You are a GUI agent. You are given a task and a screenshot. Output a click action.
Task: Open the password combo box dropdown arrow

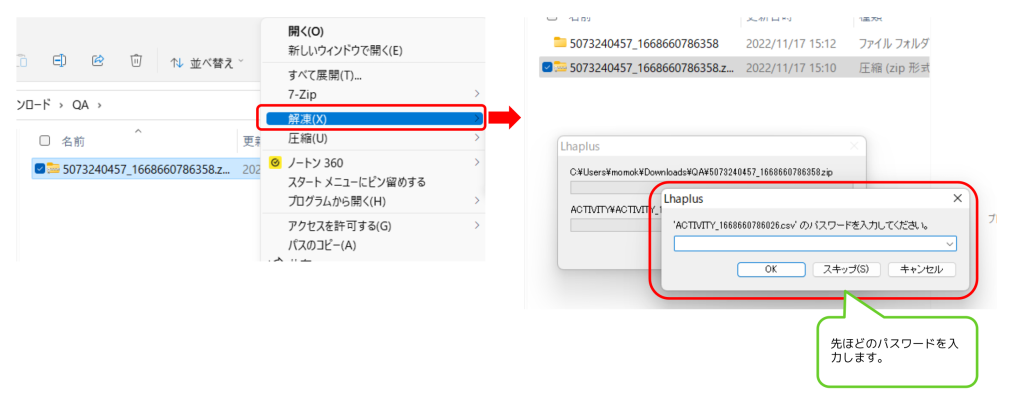950,244
